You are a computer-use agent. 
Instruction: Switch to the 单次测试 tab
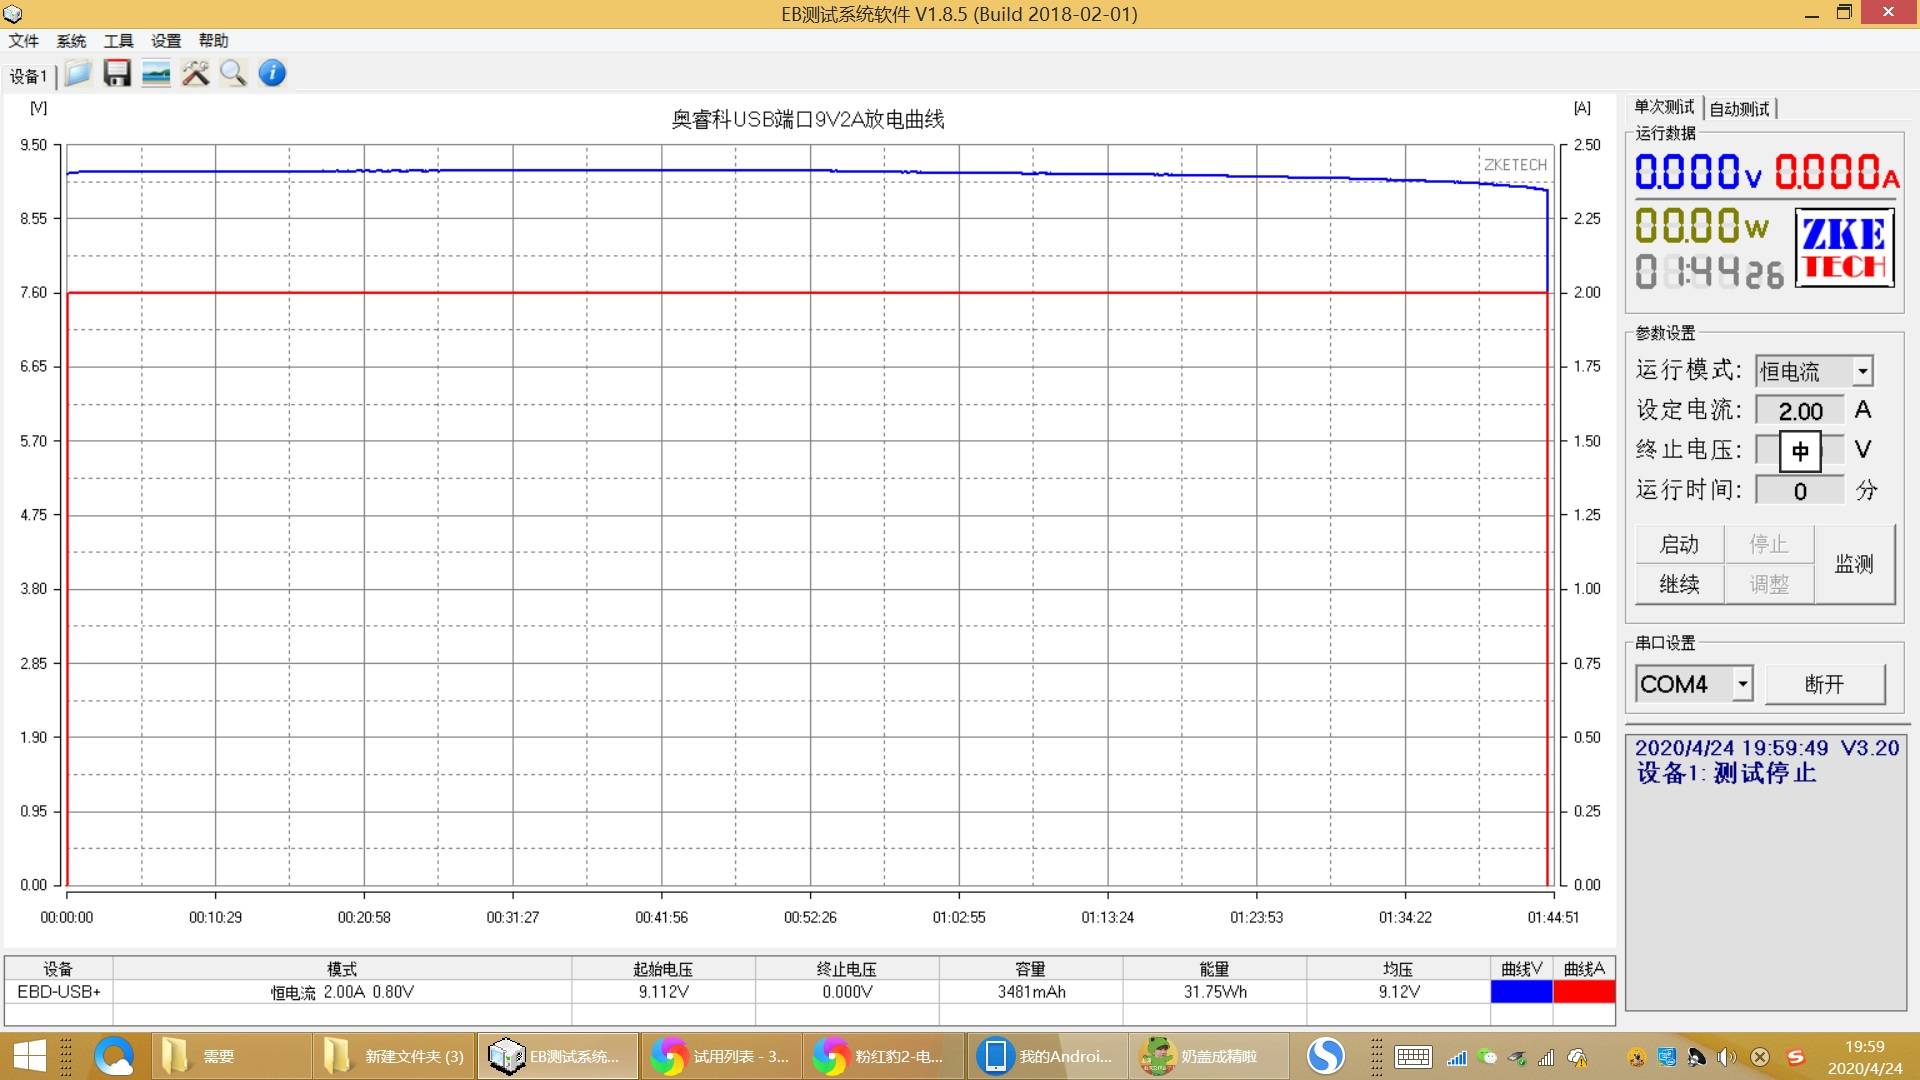[x=1664, y=107]
